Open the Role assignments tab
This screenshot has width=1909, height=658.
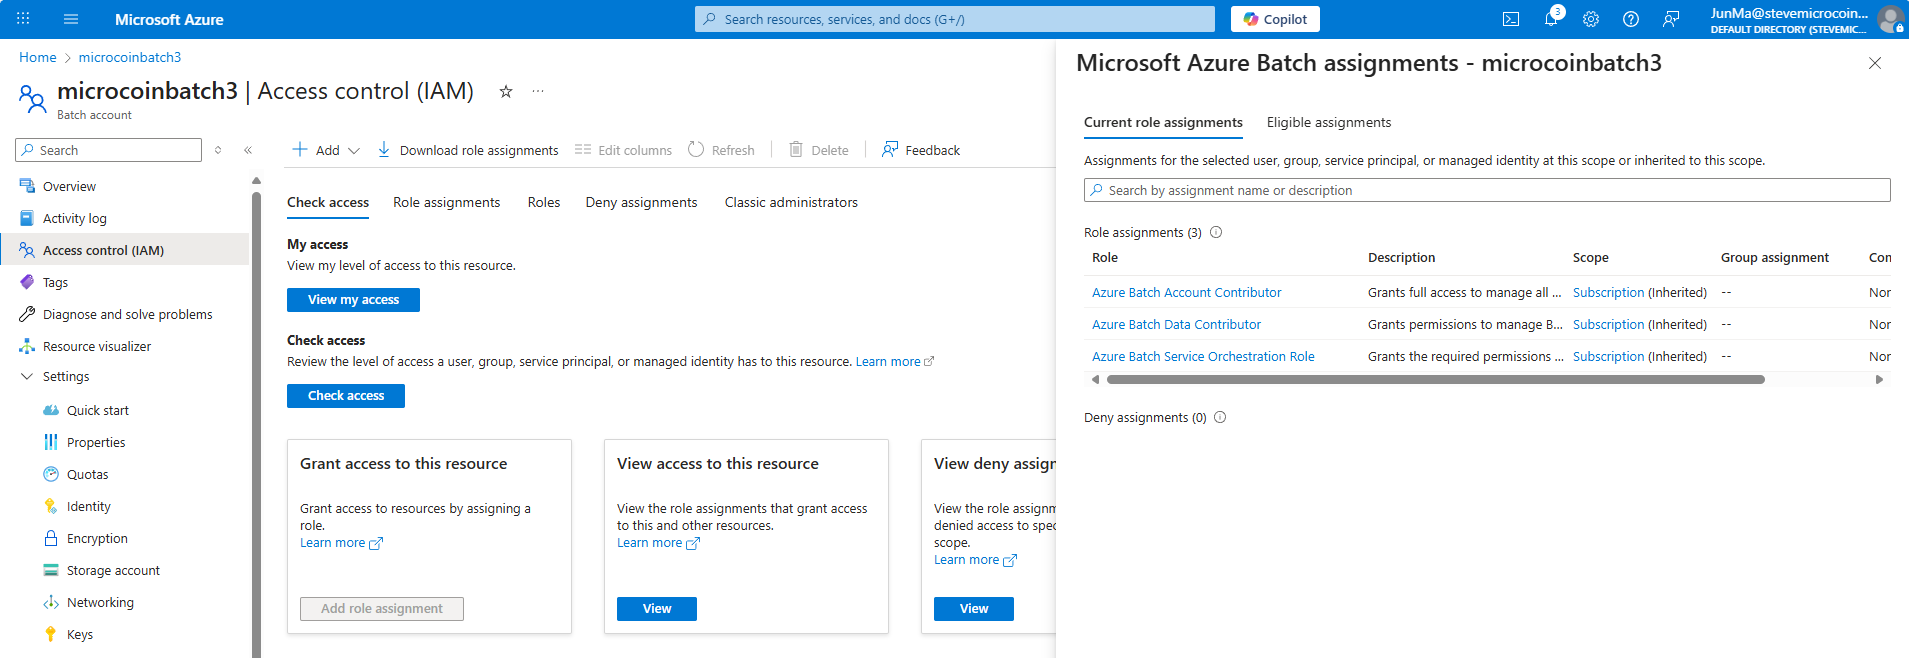446,202
